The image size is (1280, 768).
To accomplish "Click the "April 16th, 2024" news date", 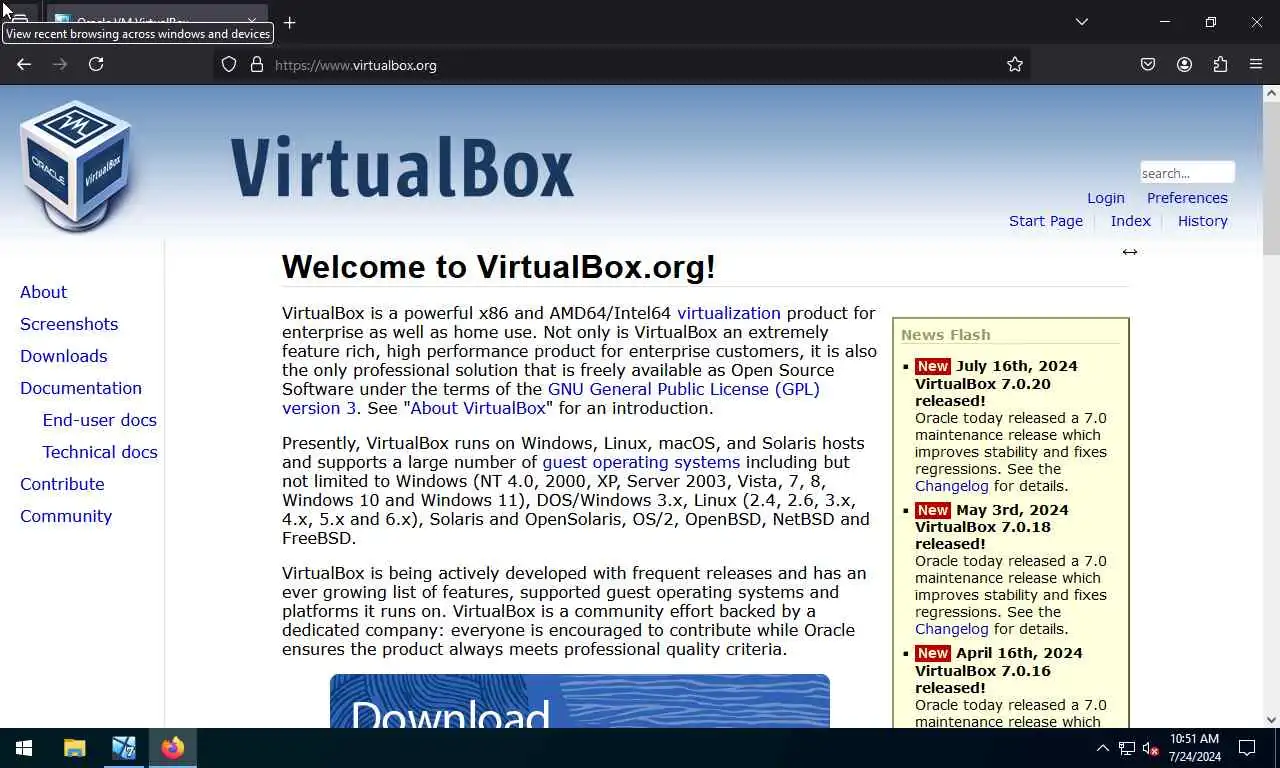I will 1019,653.
